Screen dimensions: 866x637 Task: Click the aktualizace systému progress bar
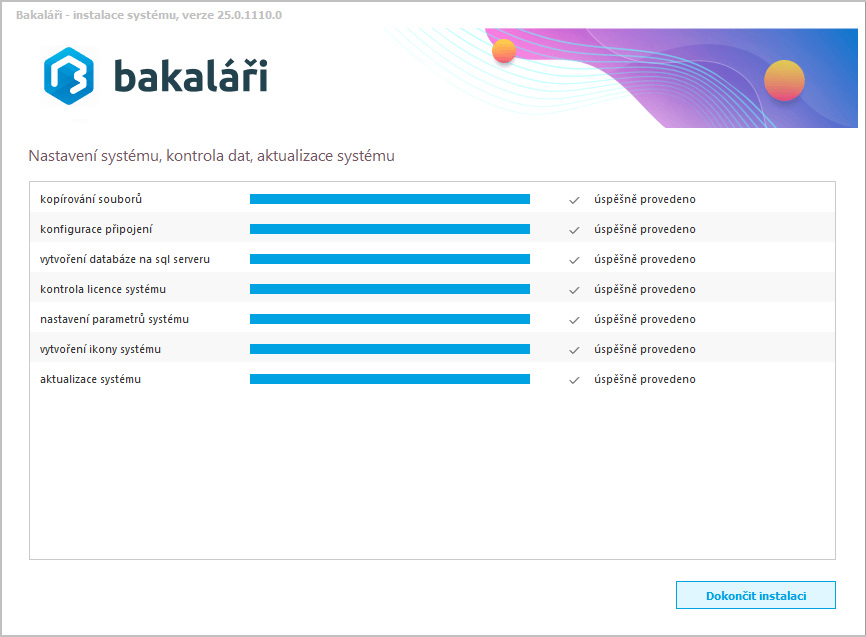coord(389,379)
